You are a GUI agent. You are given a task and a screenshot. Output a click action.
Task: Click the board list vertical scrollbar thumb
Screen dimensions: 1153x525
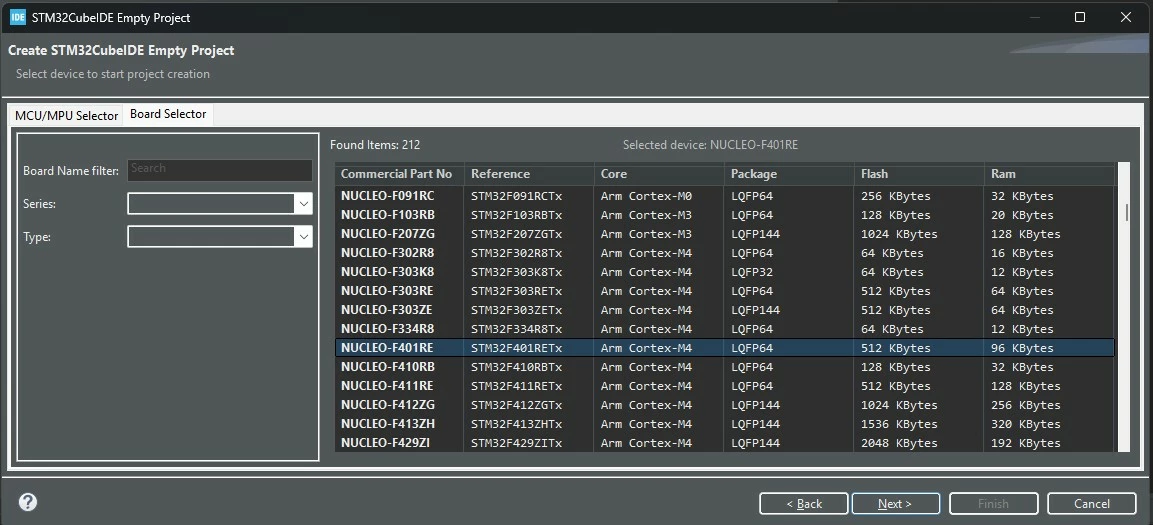pyautogui.click(x=1126, y=212)
